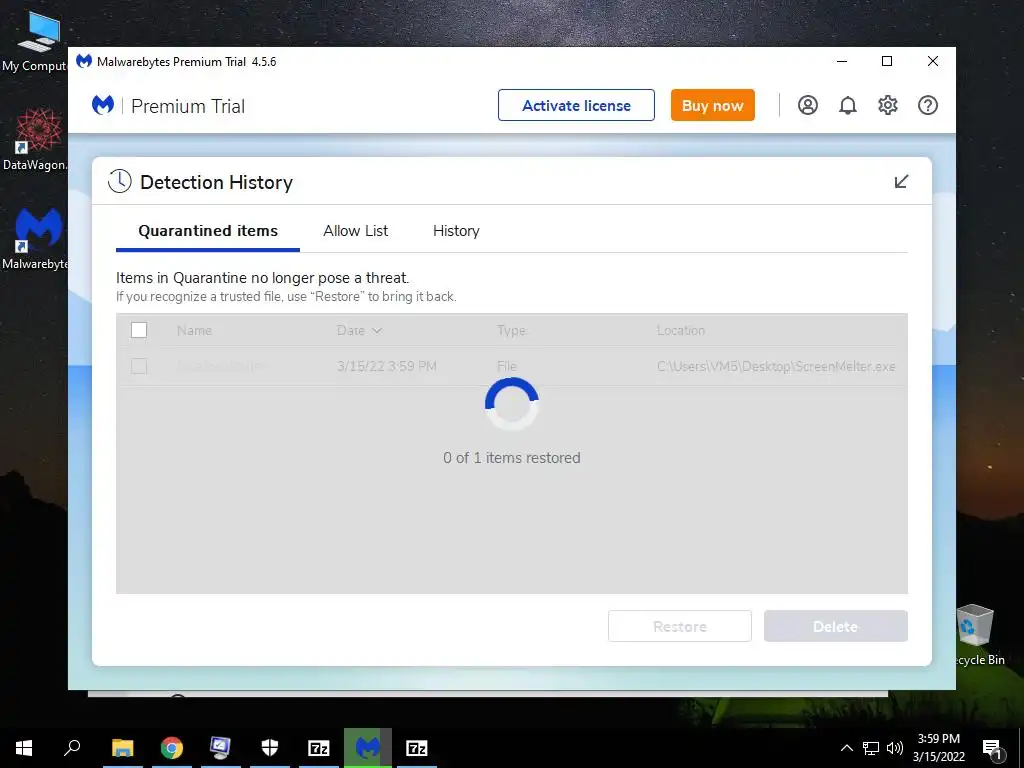Minimize the Malwarebytes window
This screenshot has height=768, width=1024.
point(842,61)
